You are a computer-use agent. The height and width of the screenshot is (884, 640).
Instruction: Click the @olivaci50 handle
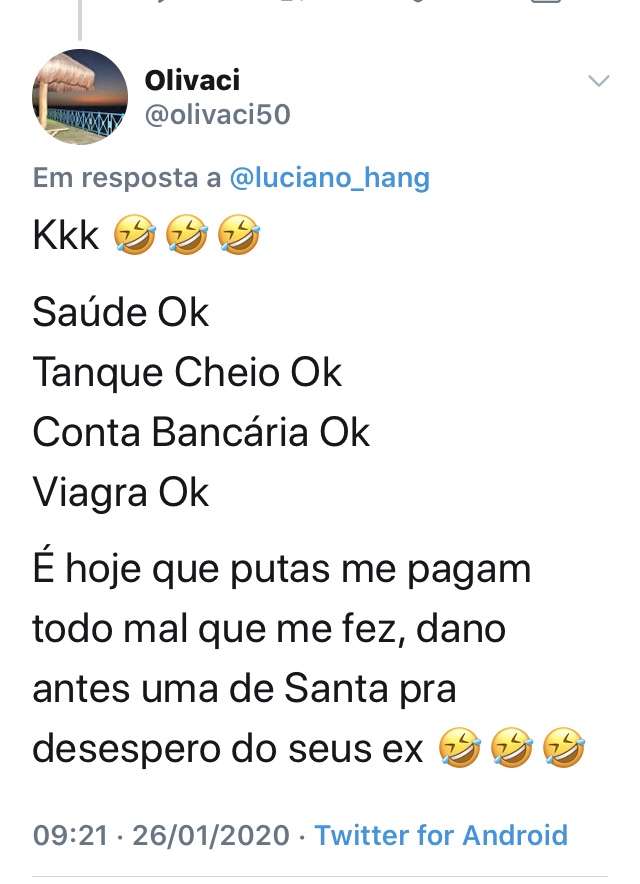click(217, 115)
